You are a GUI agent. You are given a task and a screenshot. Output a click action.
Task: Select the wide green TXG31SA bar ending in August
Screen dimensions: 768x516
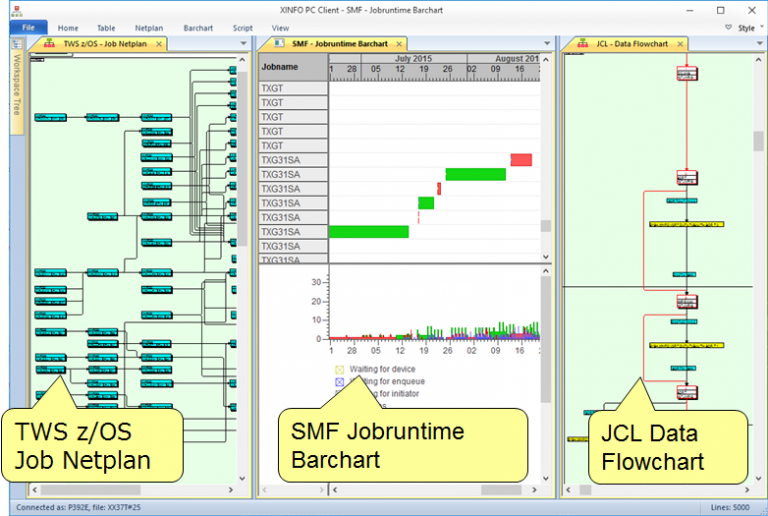tap(476, 174)
